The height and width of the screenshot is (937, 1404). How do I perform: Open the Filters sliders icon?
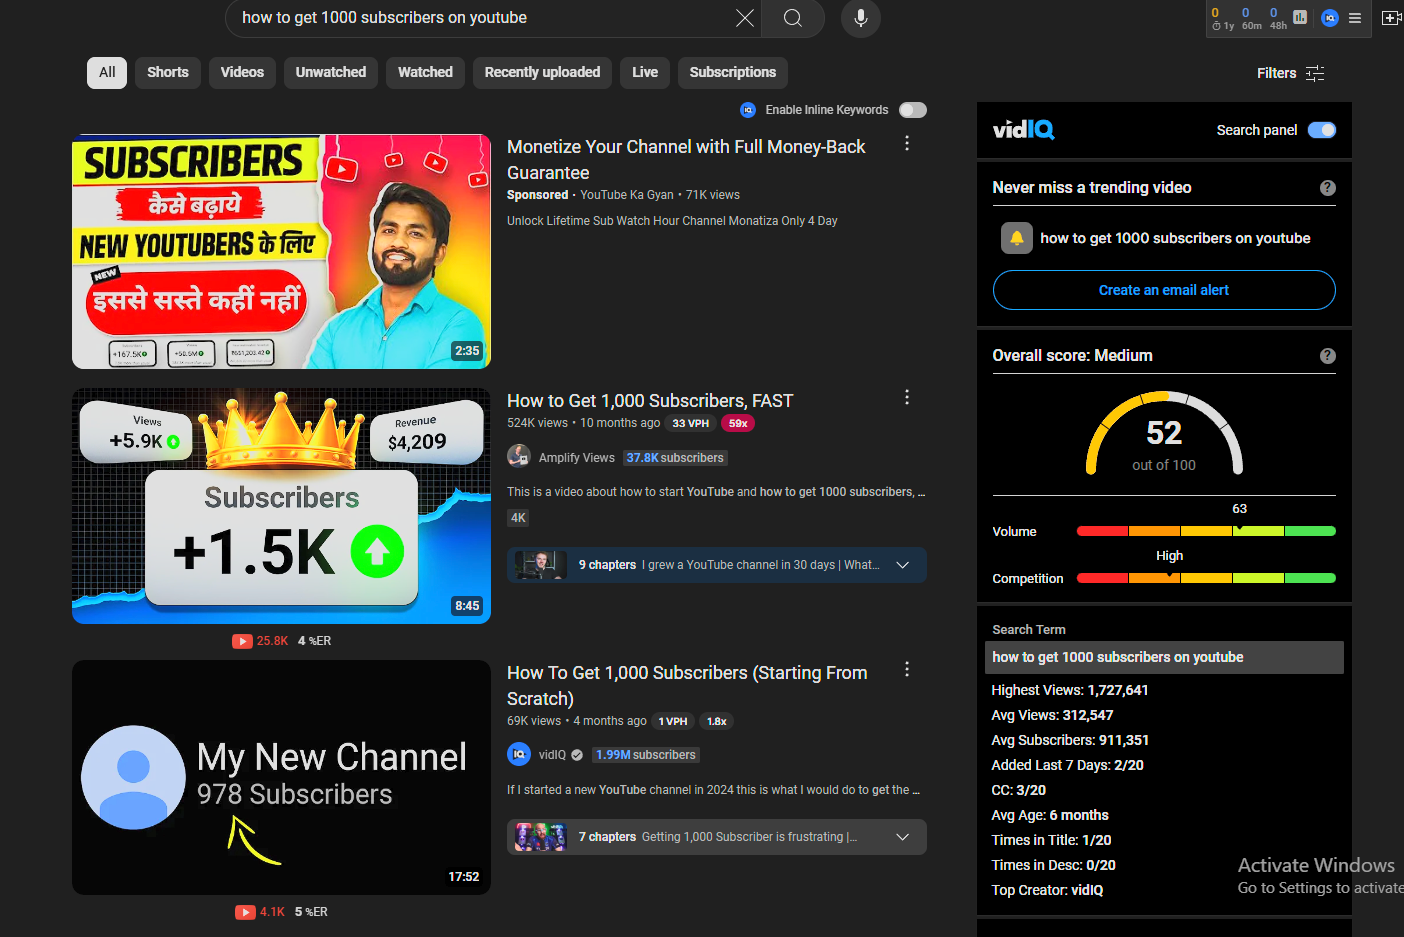1315,73
